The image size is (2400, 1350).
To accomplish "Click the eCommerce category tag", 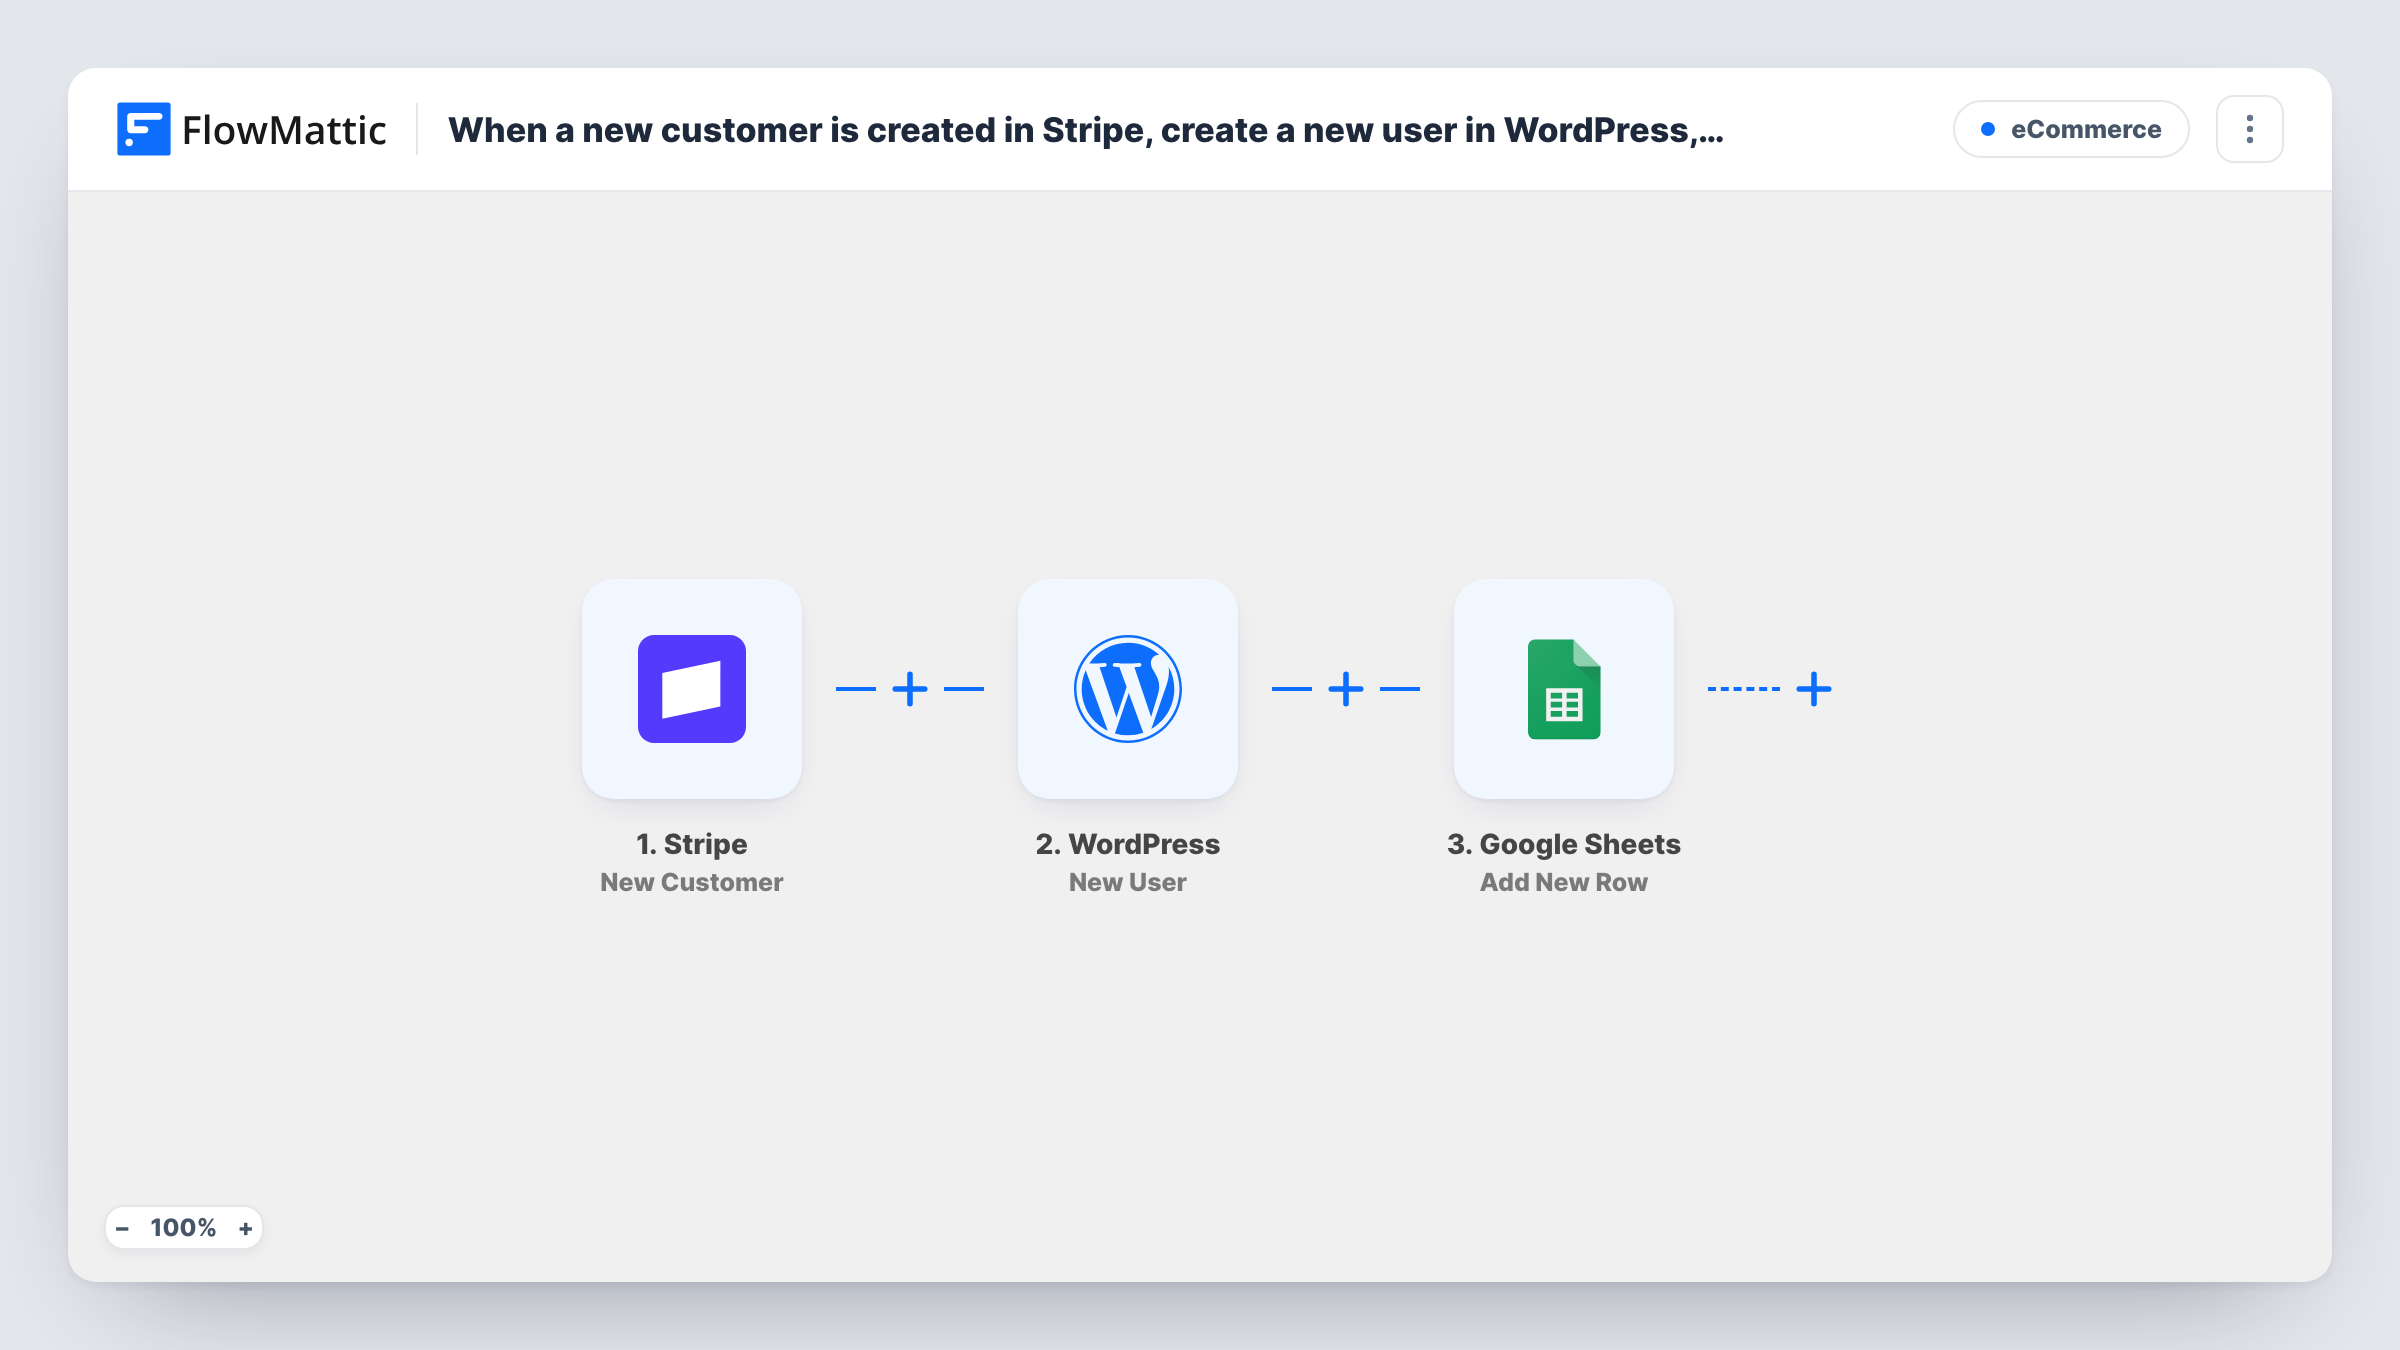I will point(2071,129).
